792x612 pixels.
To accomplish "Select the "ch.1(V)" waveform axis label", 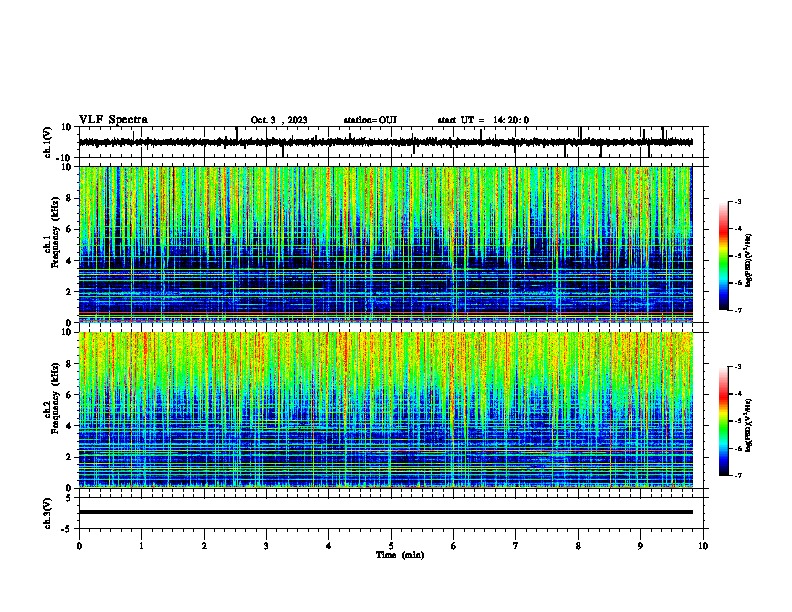I will [x=48, y=142].
